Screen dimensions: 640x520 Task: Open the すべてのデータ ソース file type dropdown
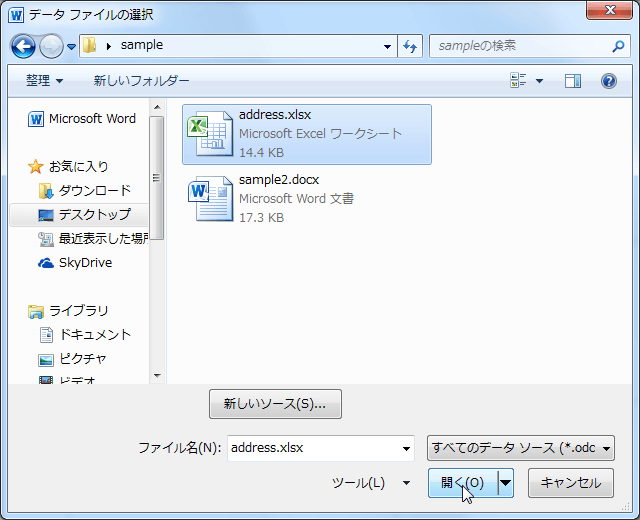[x=520, y=448]
